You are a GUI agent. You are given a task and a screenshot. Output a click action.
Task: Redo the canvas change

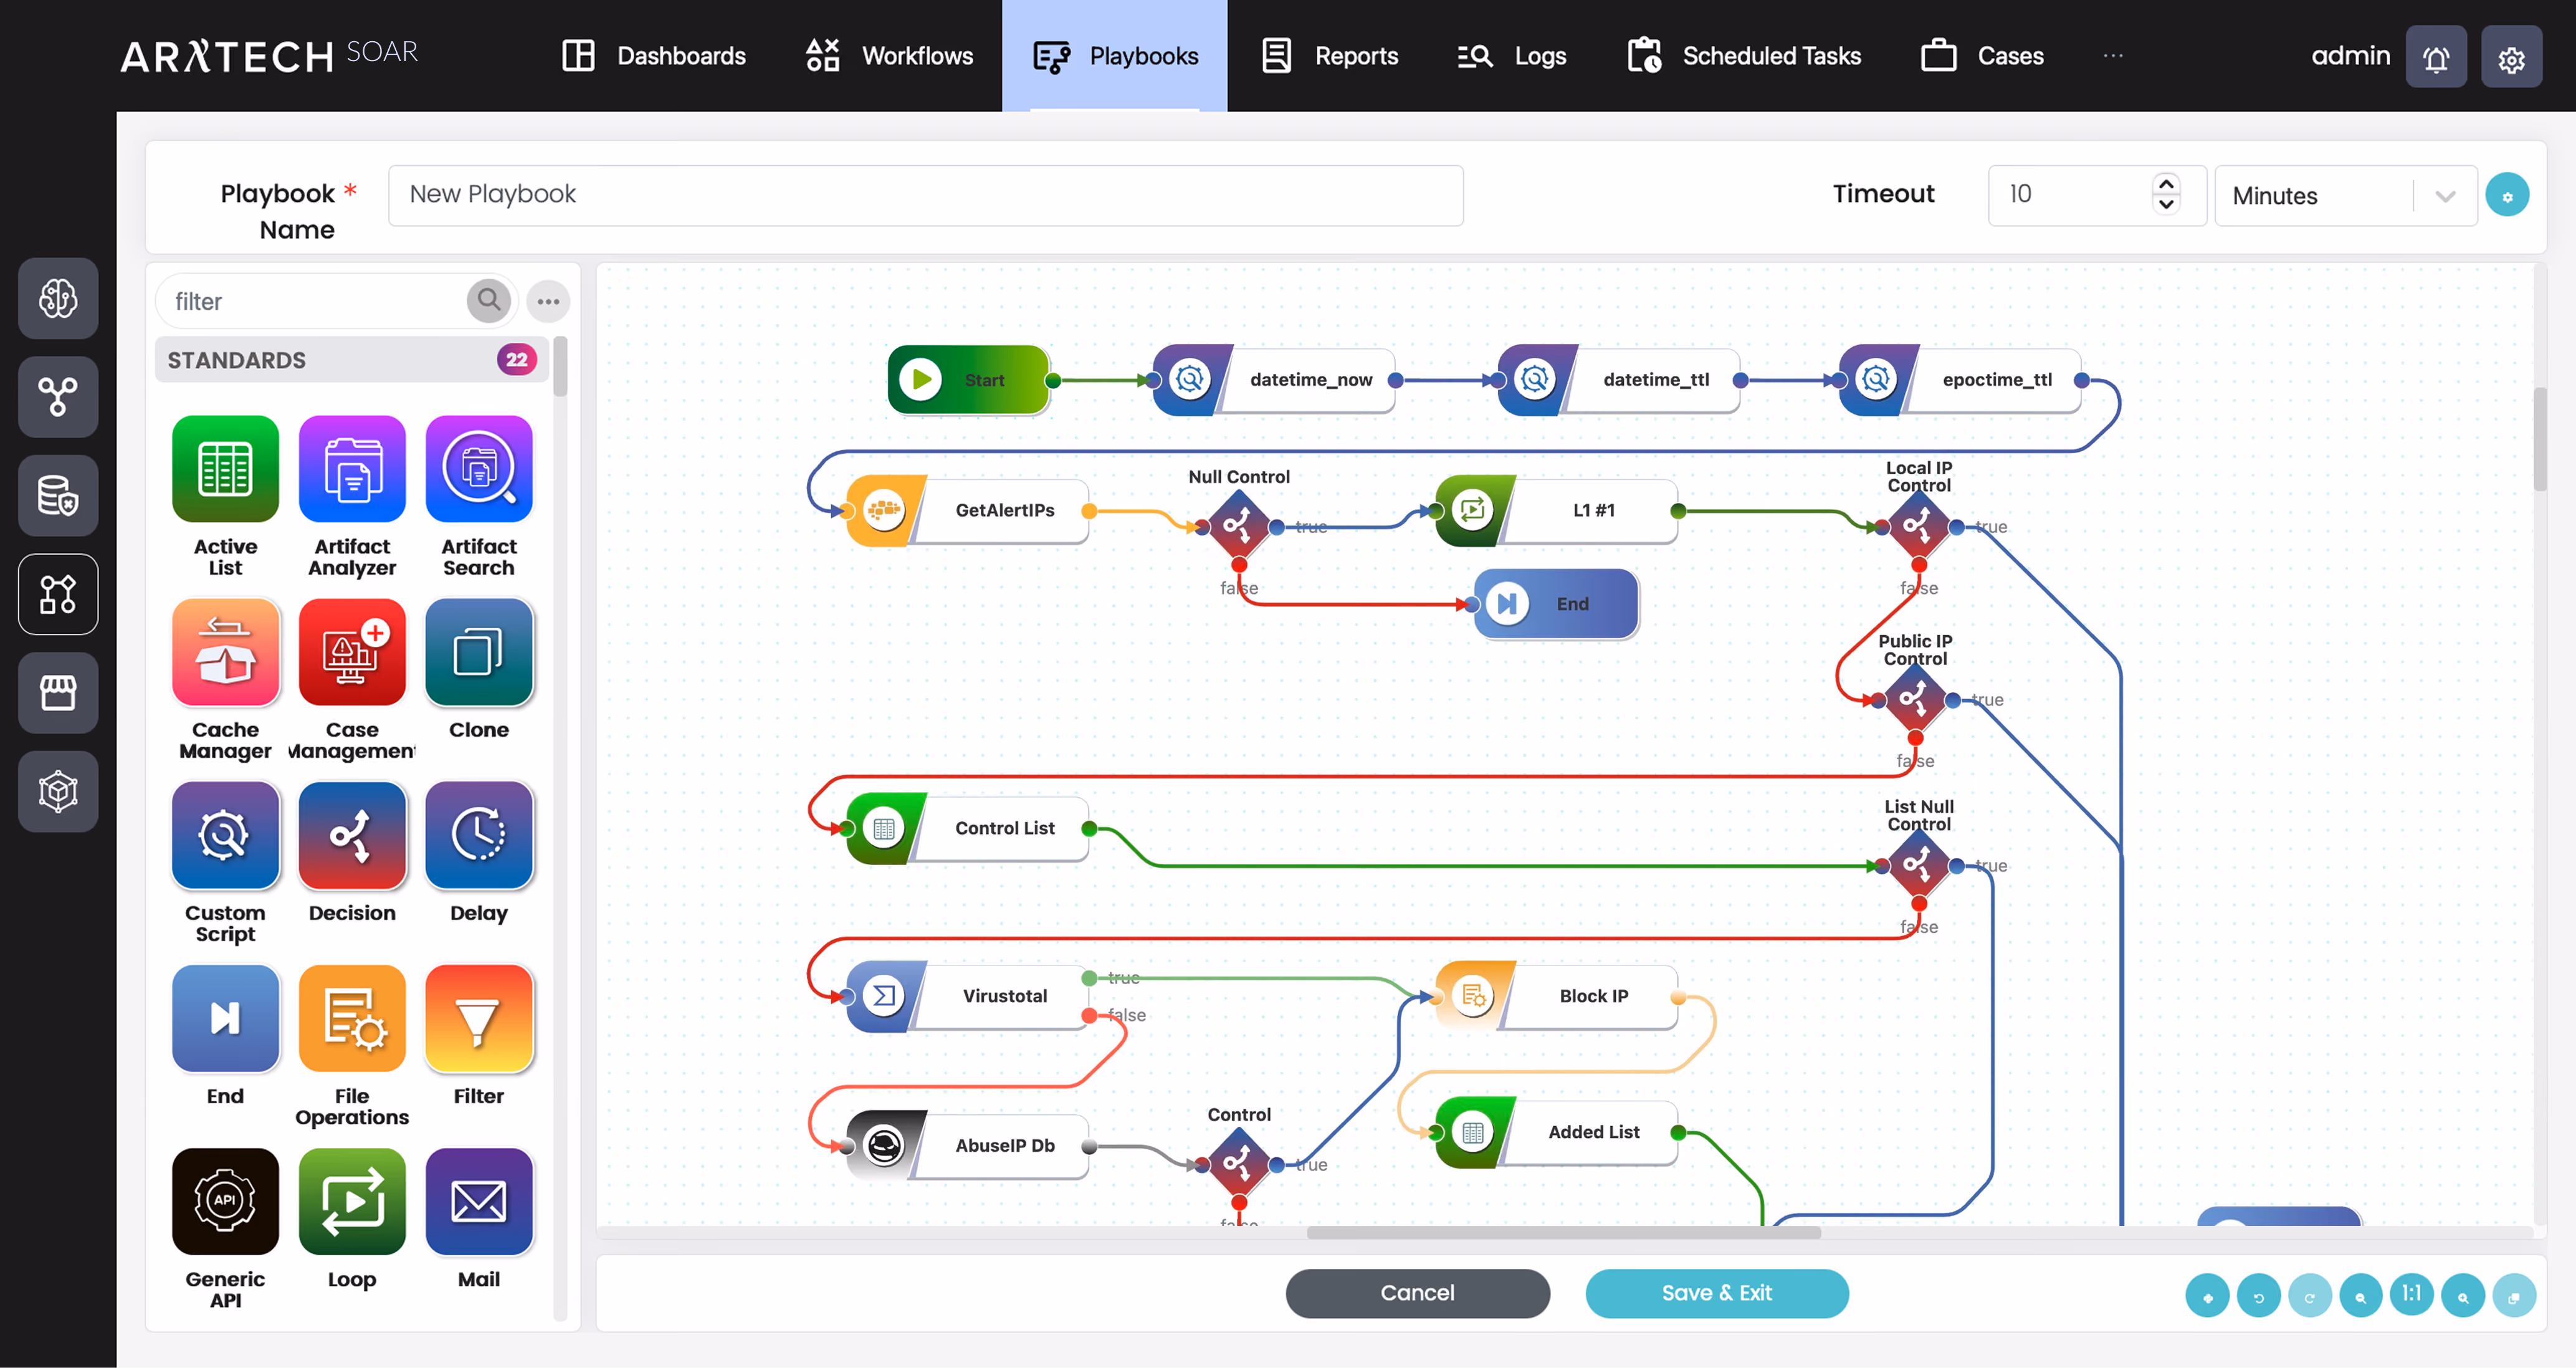tap(2309, 1296)
